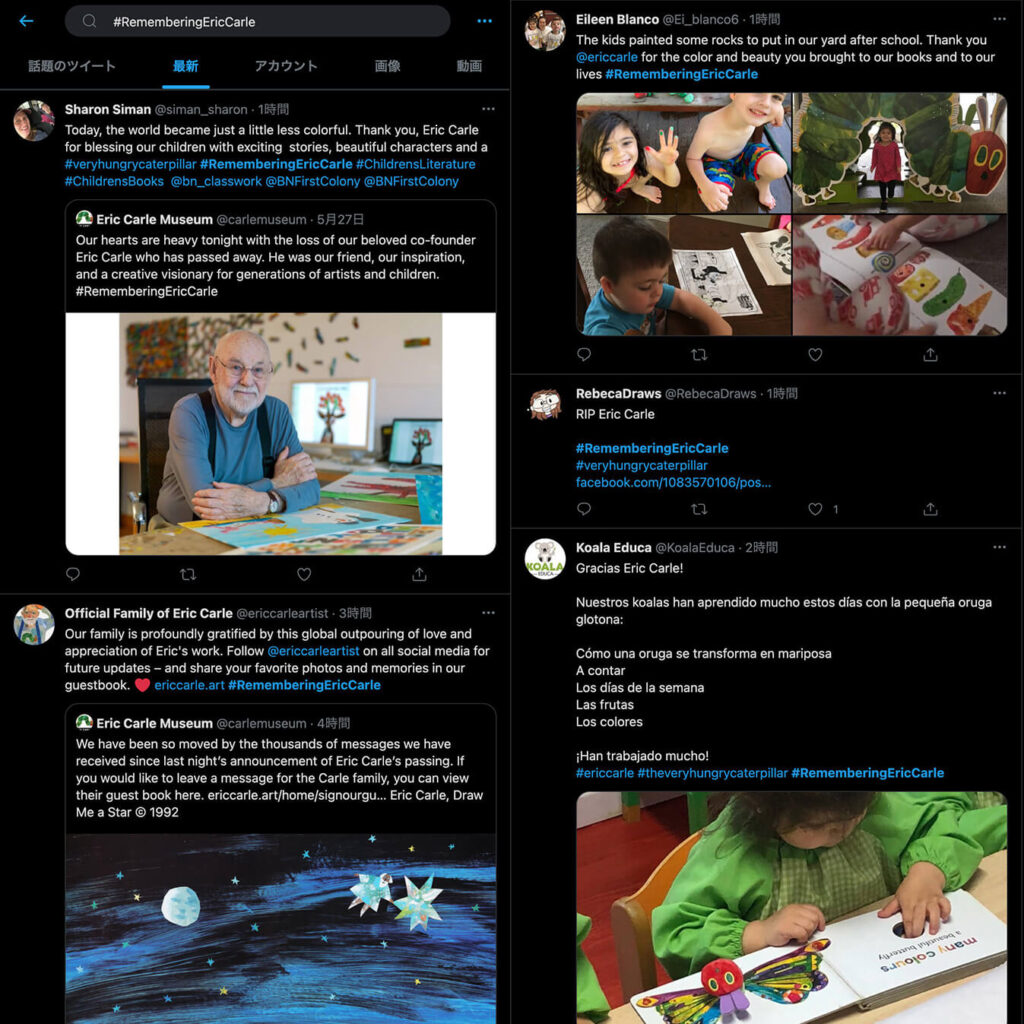Image resolution: width=1024 pixels, height=1024 pixels.
Task: Retweet Eileen Blanco's rock painting tweet
Action: click(699, 355)
